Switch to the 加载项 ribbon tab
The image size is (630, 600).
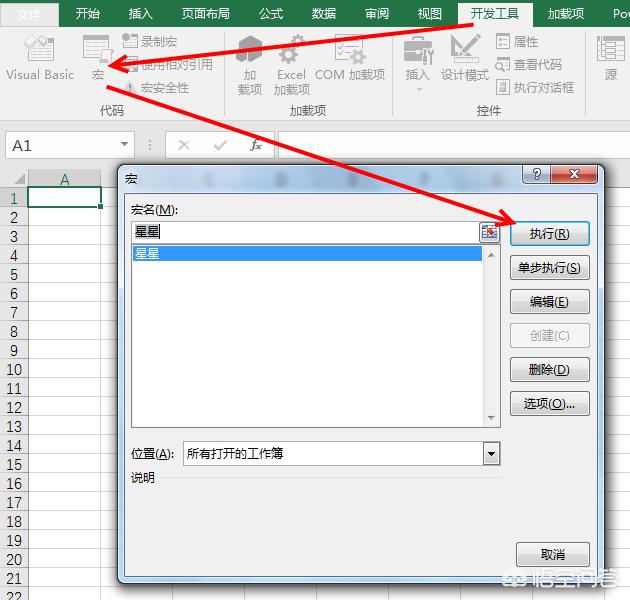tap(566, 14)
